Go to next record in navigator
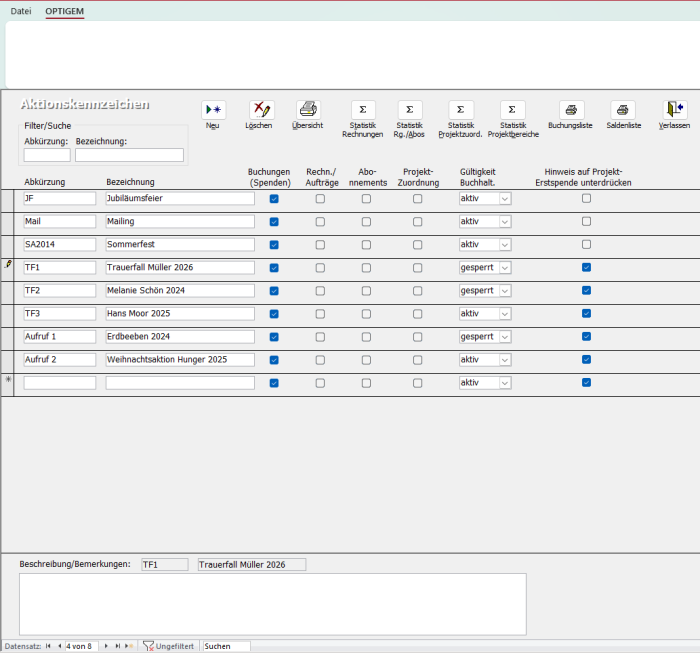Viewport: 700px width, 653px height. click(106, 647)
